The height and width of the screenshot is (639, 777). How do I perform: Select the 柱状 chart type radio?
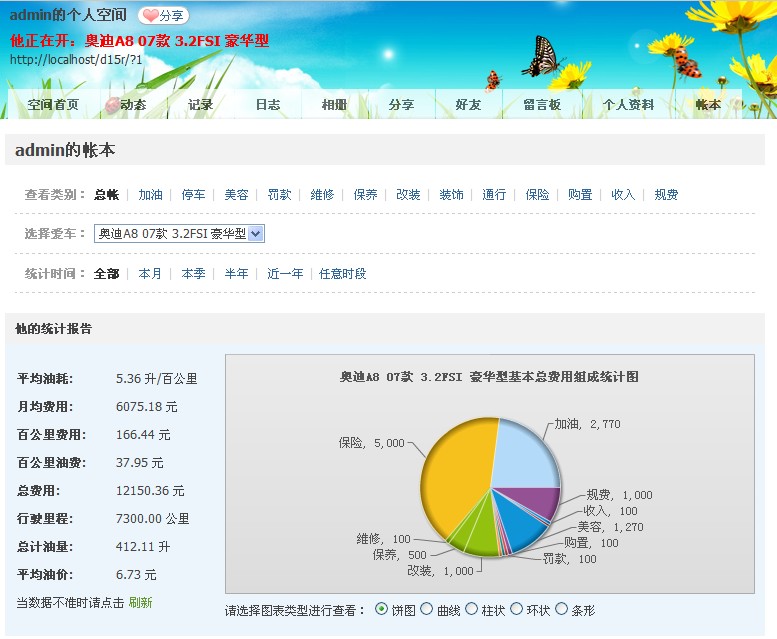coord(471,609)
